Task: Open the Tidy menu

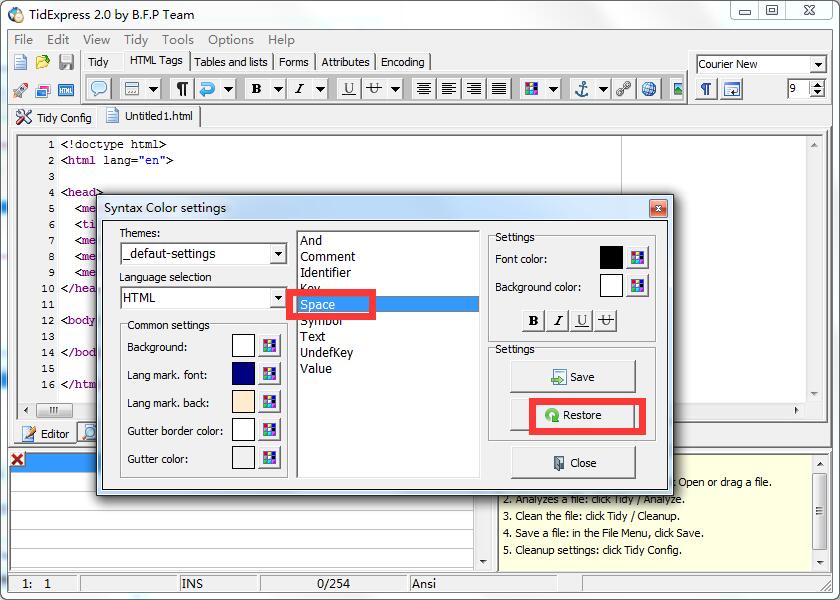Action: (136, 40)
